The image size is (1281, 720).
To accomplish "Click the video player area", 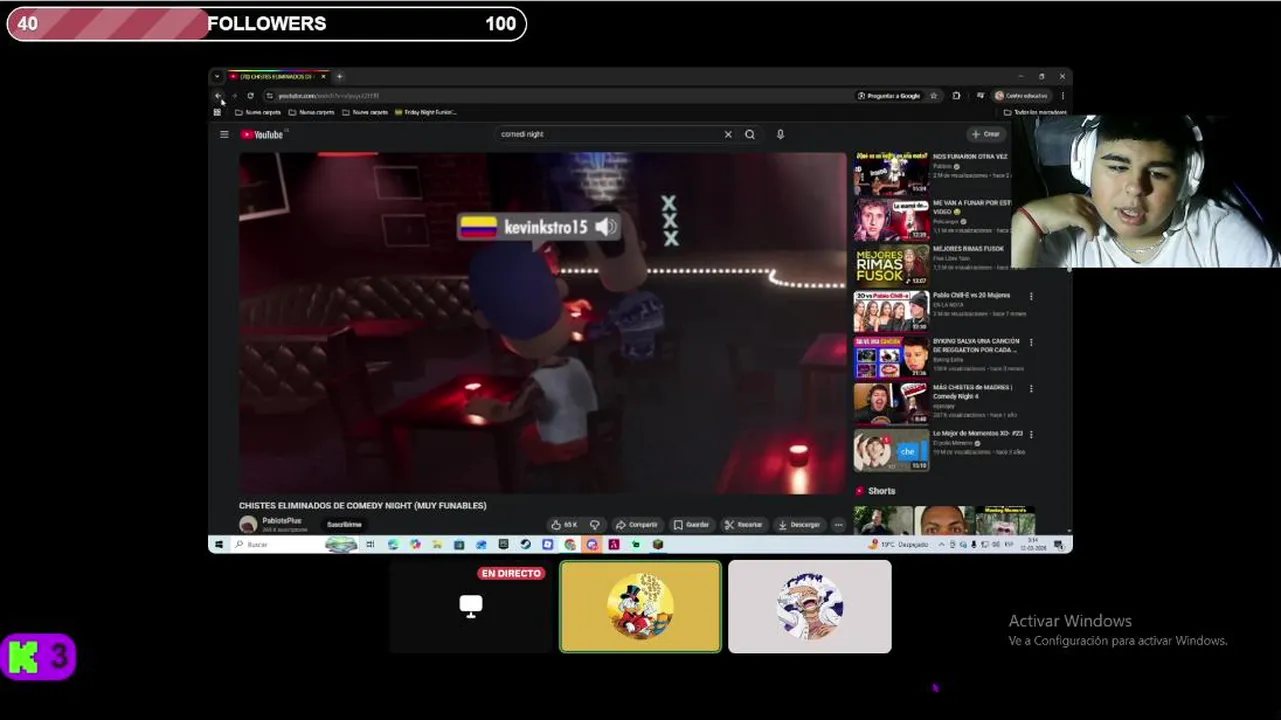I will click(542, 323).
